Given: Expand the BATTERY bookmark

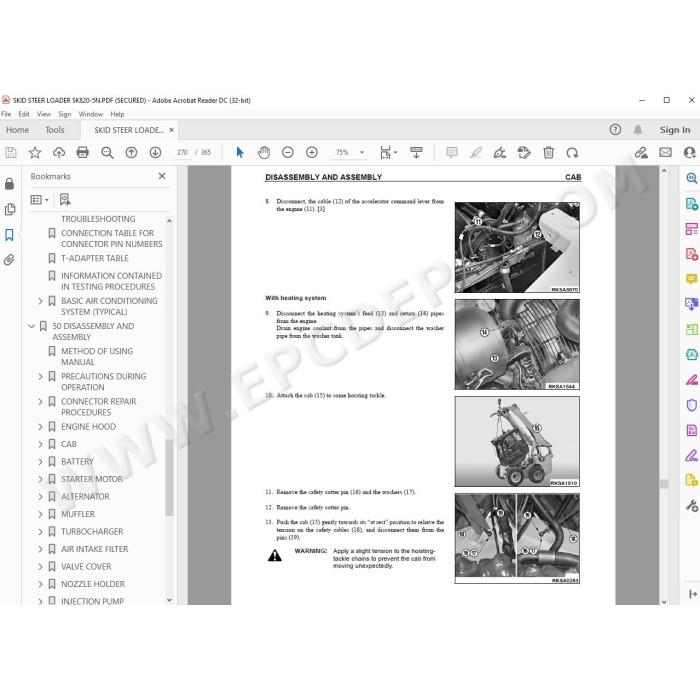Looking at the screenshot, I should click(x=40, y=462).
